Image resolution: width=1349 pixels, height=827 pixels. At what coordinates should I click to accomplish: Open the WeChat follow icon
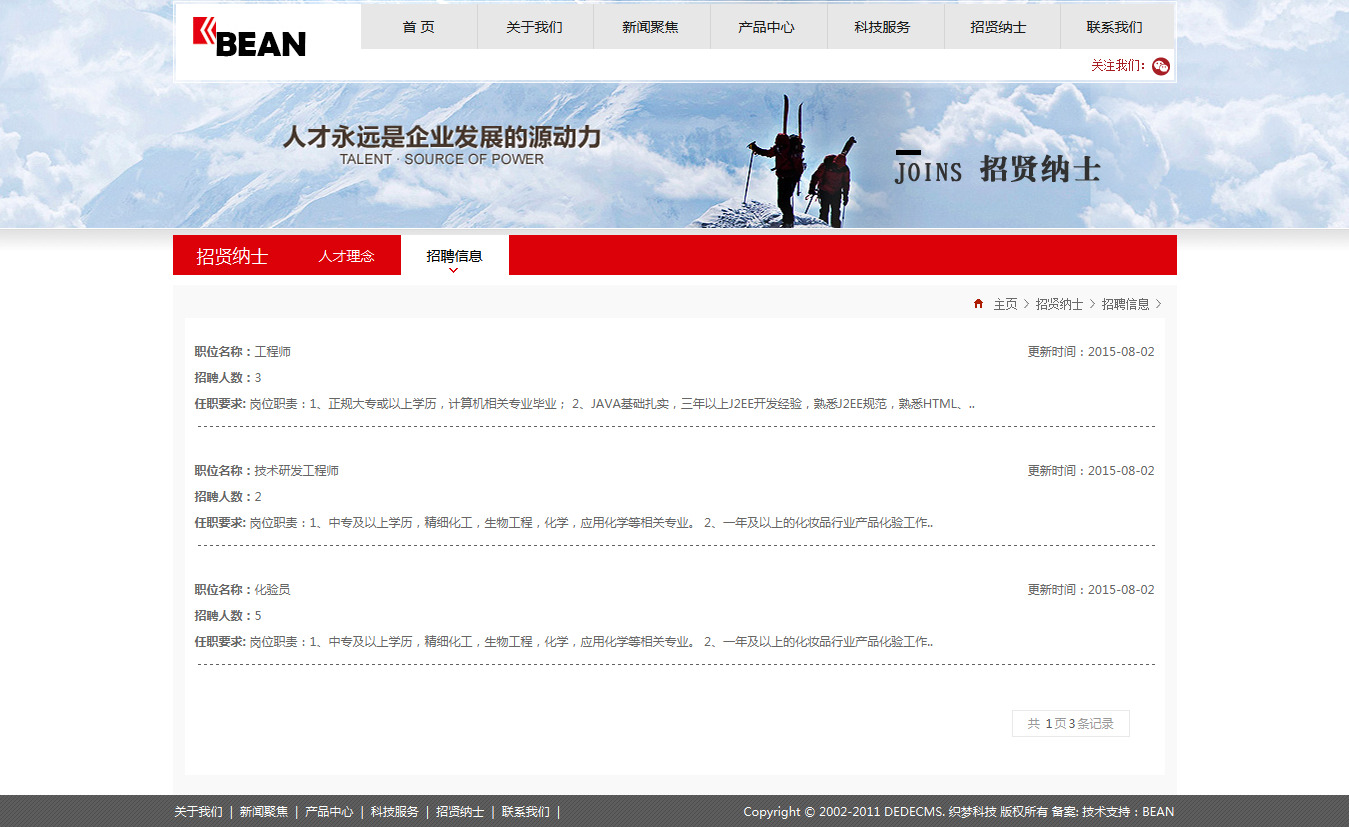point(1160,66)
